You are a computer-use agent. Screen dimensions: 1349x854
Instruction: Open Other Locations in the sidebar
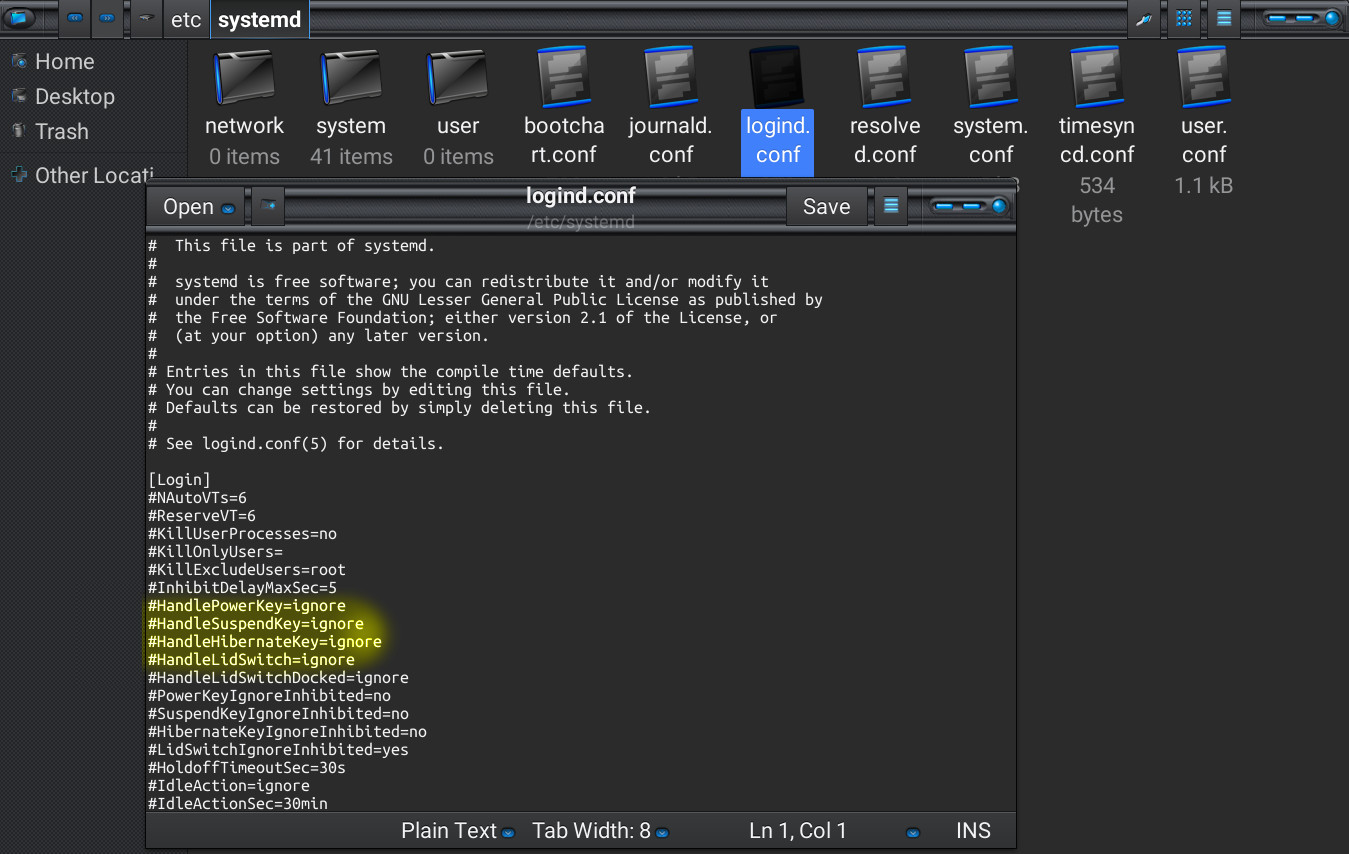(x=94, y=175)
